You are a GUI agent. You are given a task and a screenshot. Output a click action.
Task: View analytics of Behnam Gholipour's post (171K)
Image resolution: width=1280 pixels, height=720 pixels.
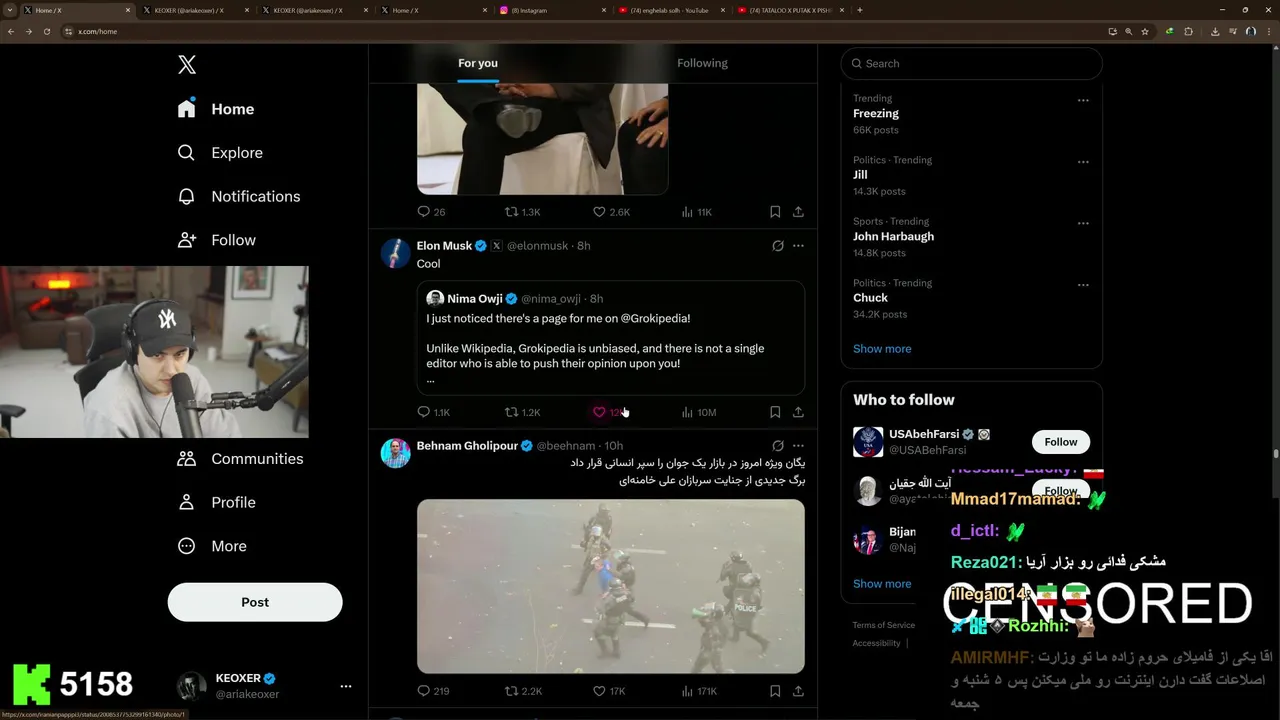coord(699,691)
